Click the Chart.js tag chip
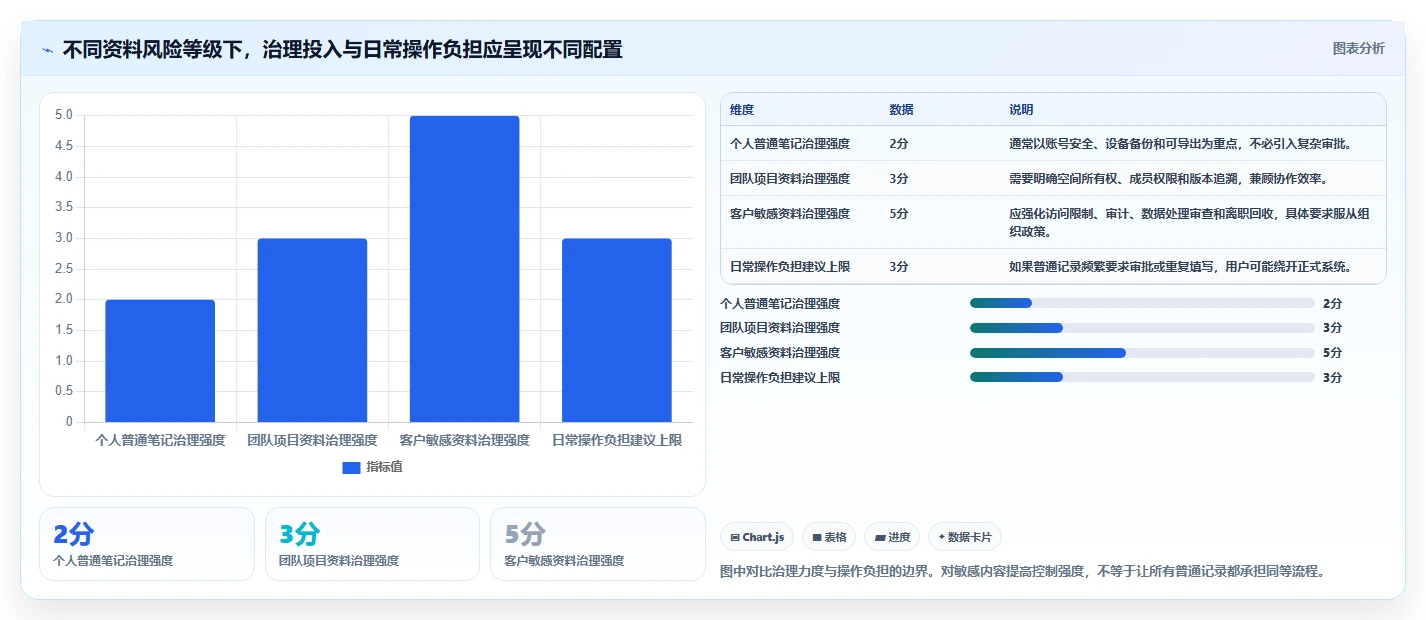The width and height of the screenshot is (1426, 620). (x=757, y=537)
